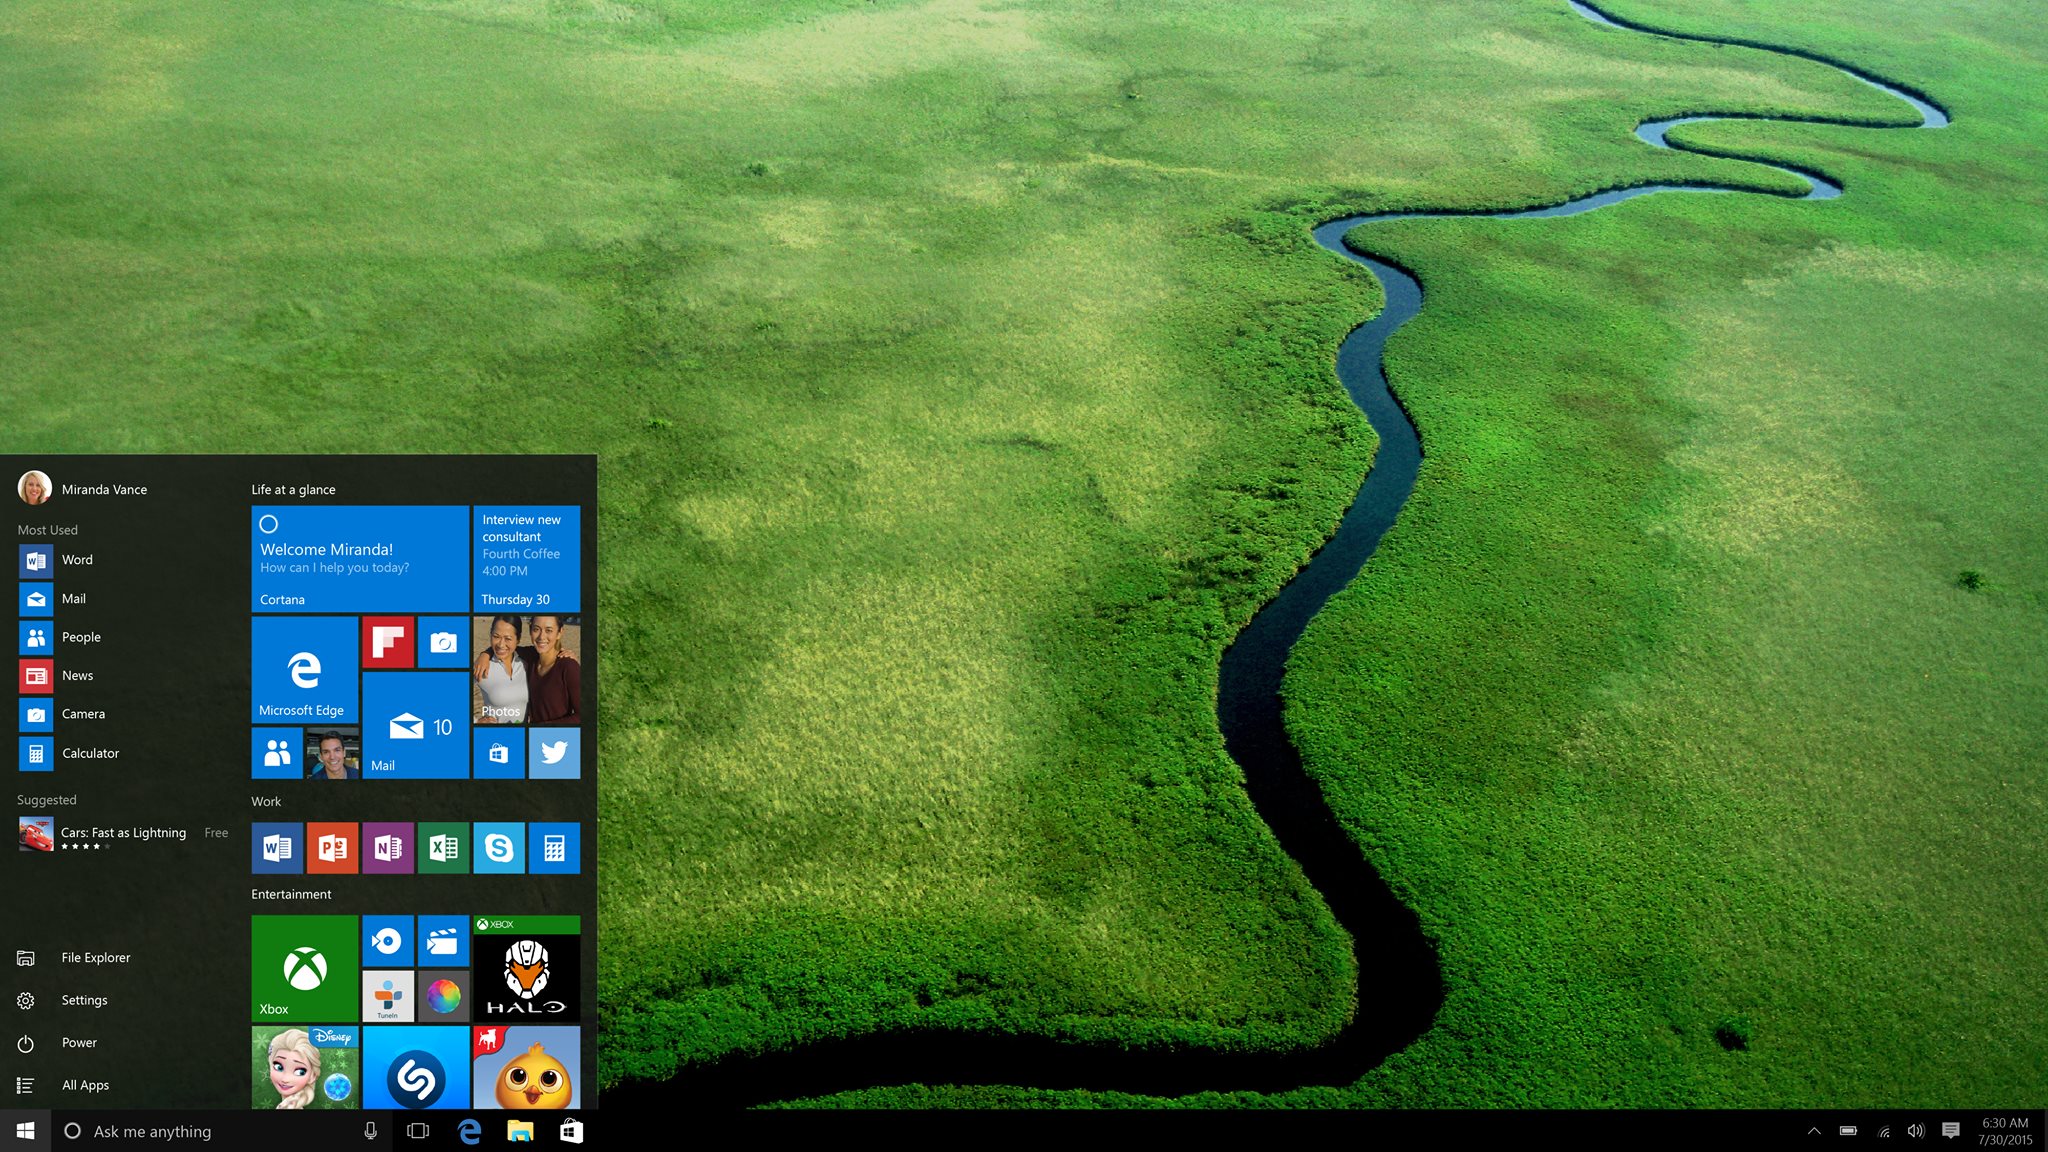Screen dimensions: 2048x1152
Task: Open Task View on the taskbar
Action: click(417, 1131)
